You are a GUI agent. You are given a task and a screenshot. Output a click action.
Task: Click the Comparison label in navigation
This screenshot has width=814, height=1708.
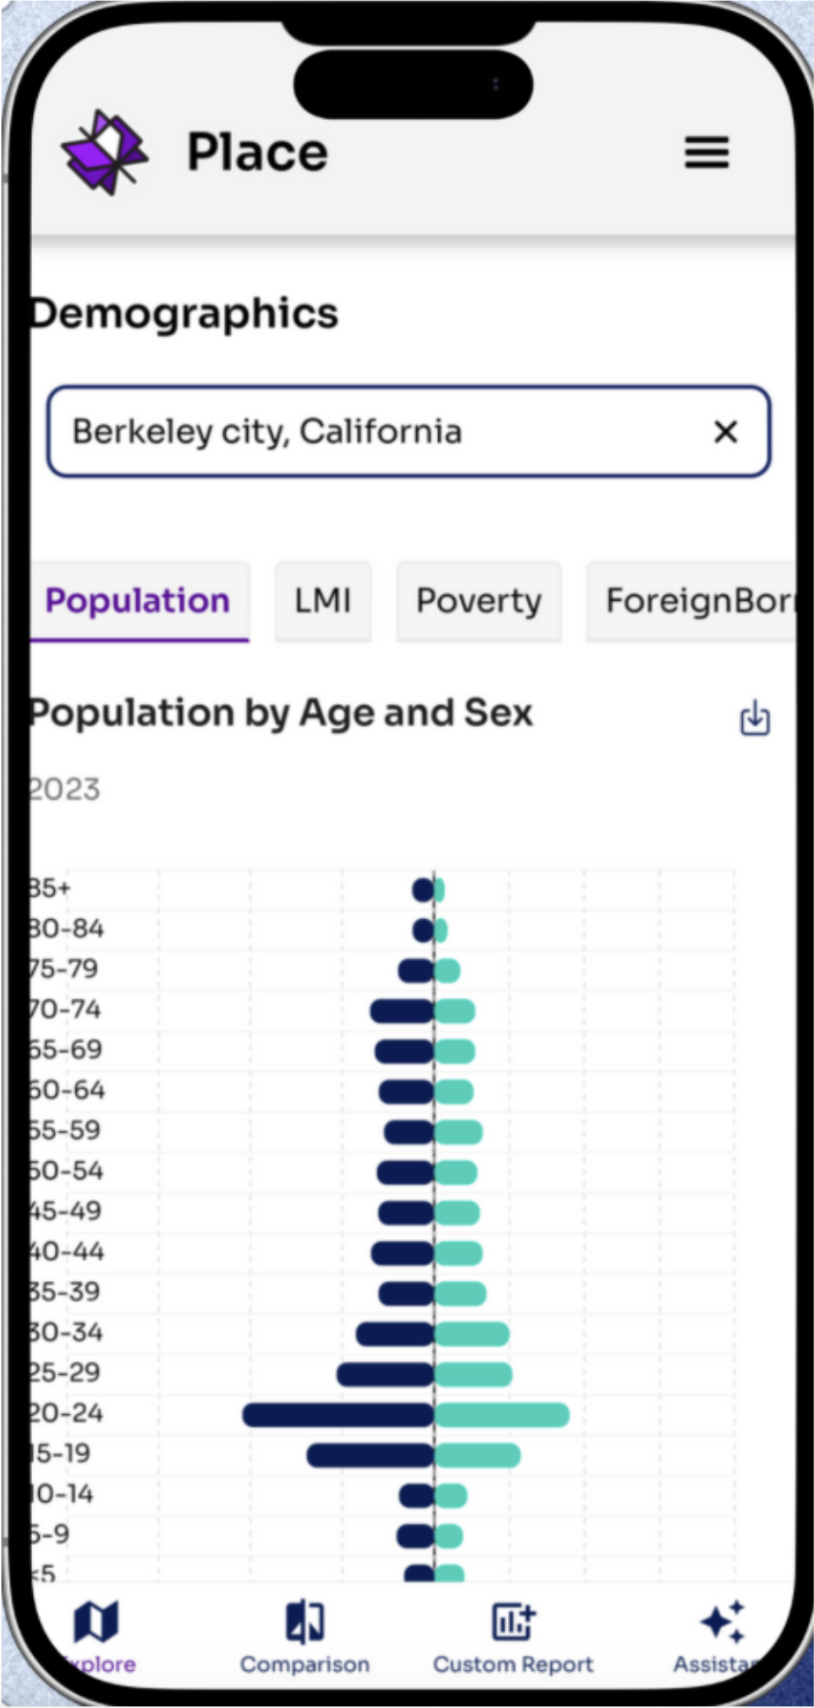coord(304,1665)
